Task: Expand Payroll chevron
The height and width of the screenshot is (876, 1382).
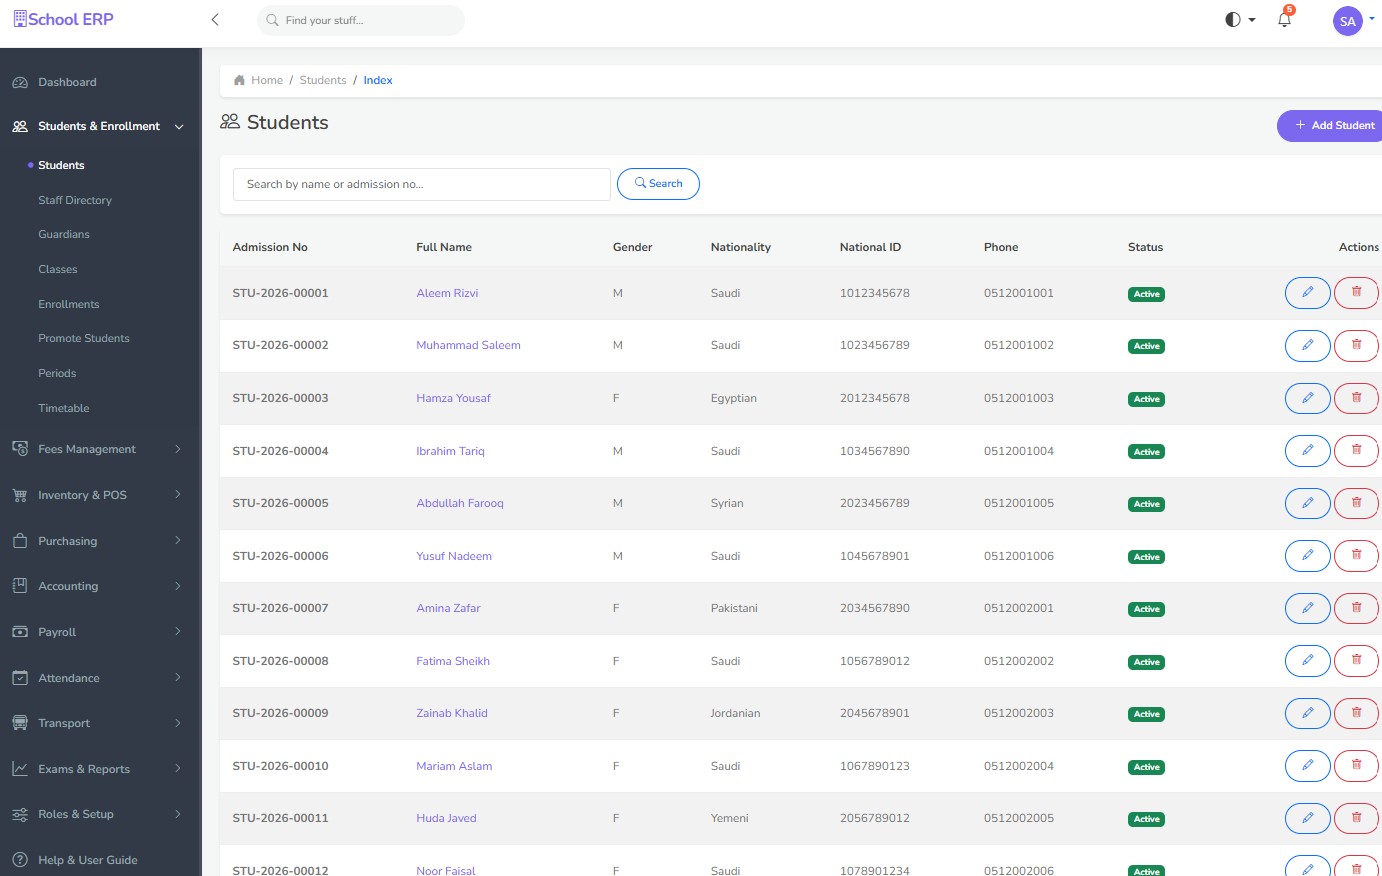Action: coord(178,632)
